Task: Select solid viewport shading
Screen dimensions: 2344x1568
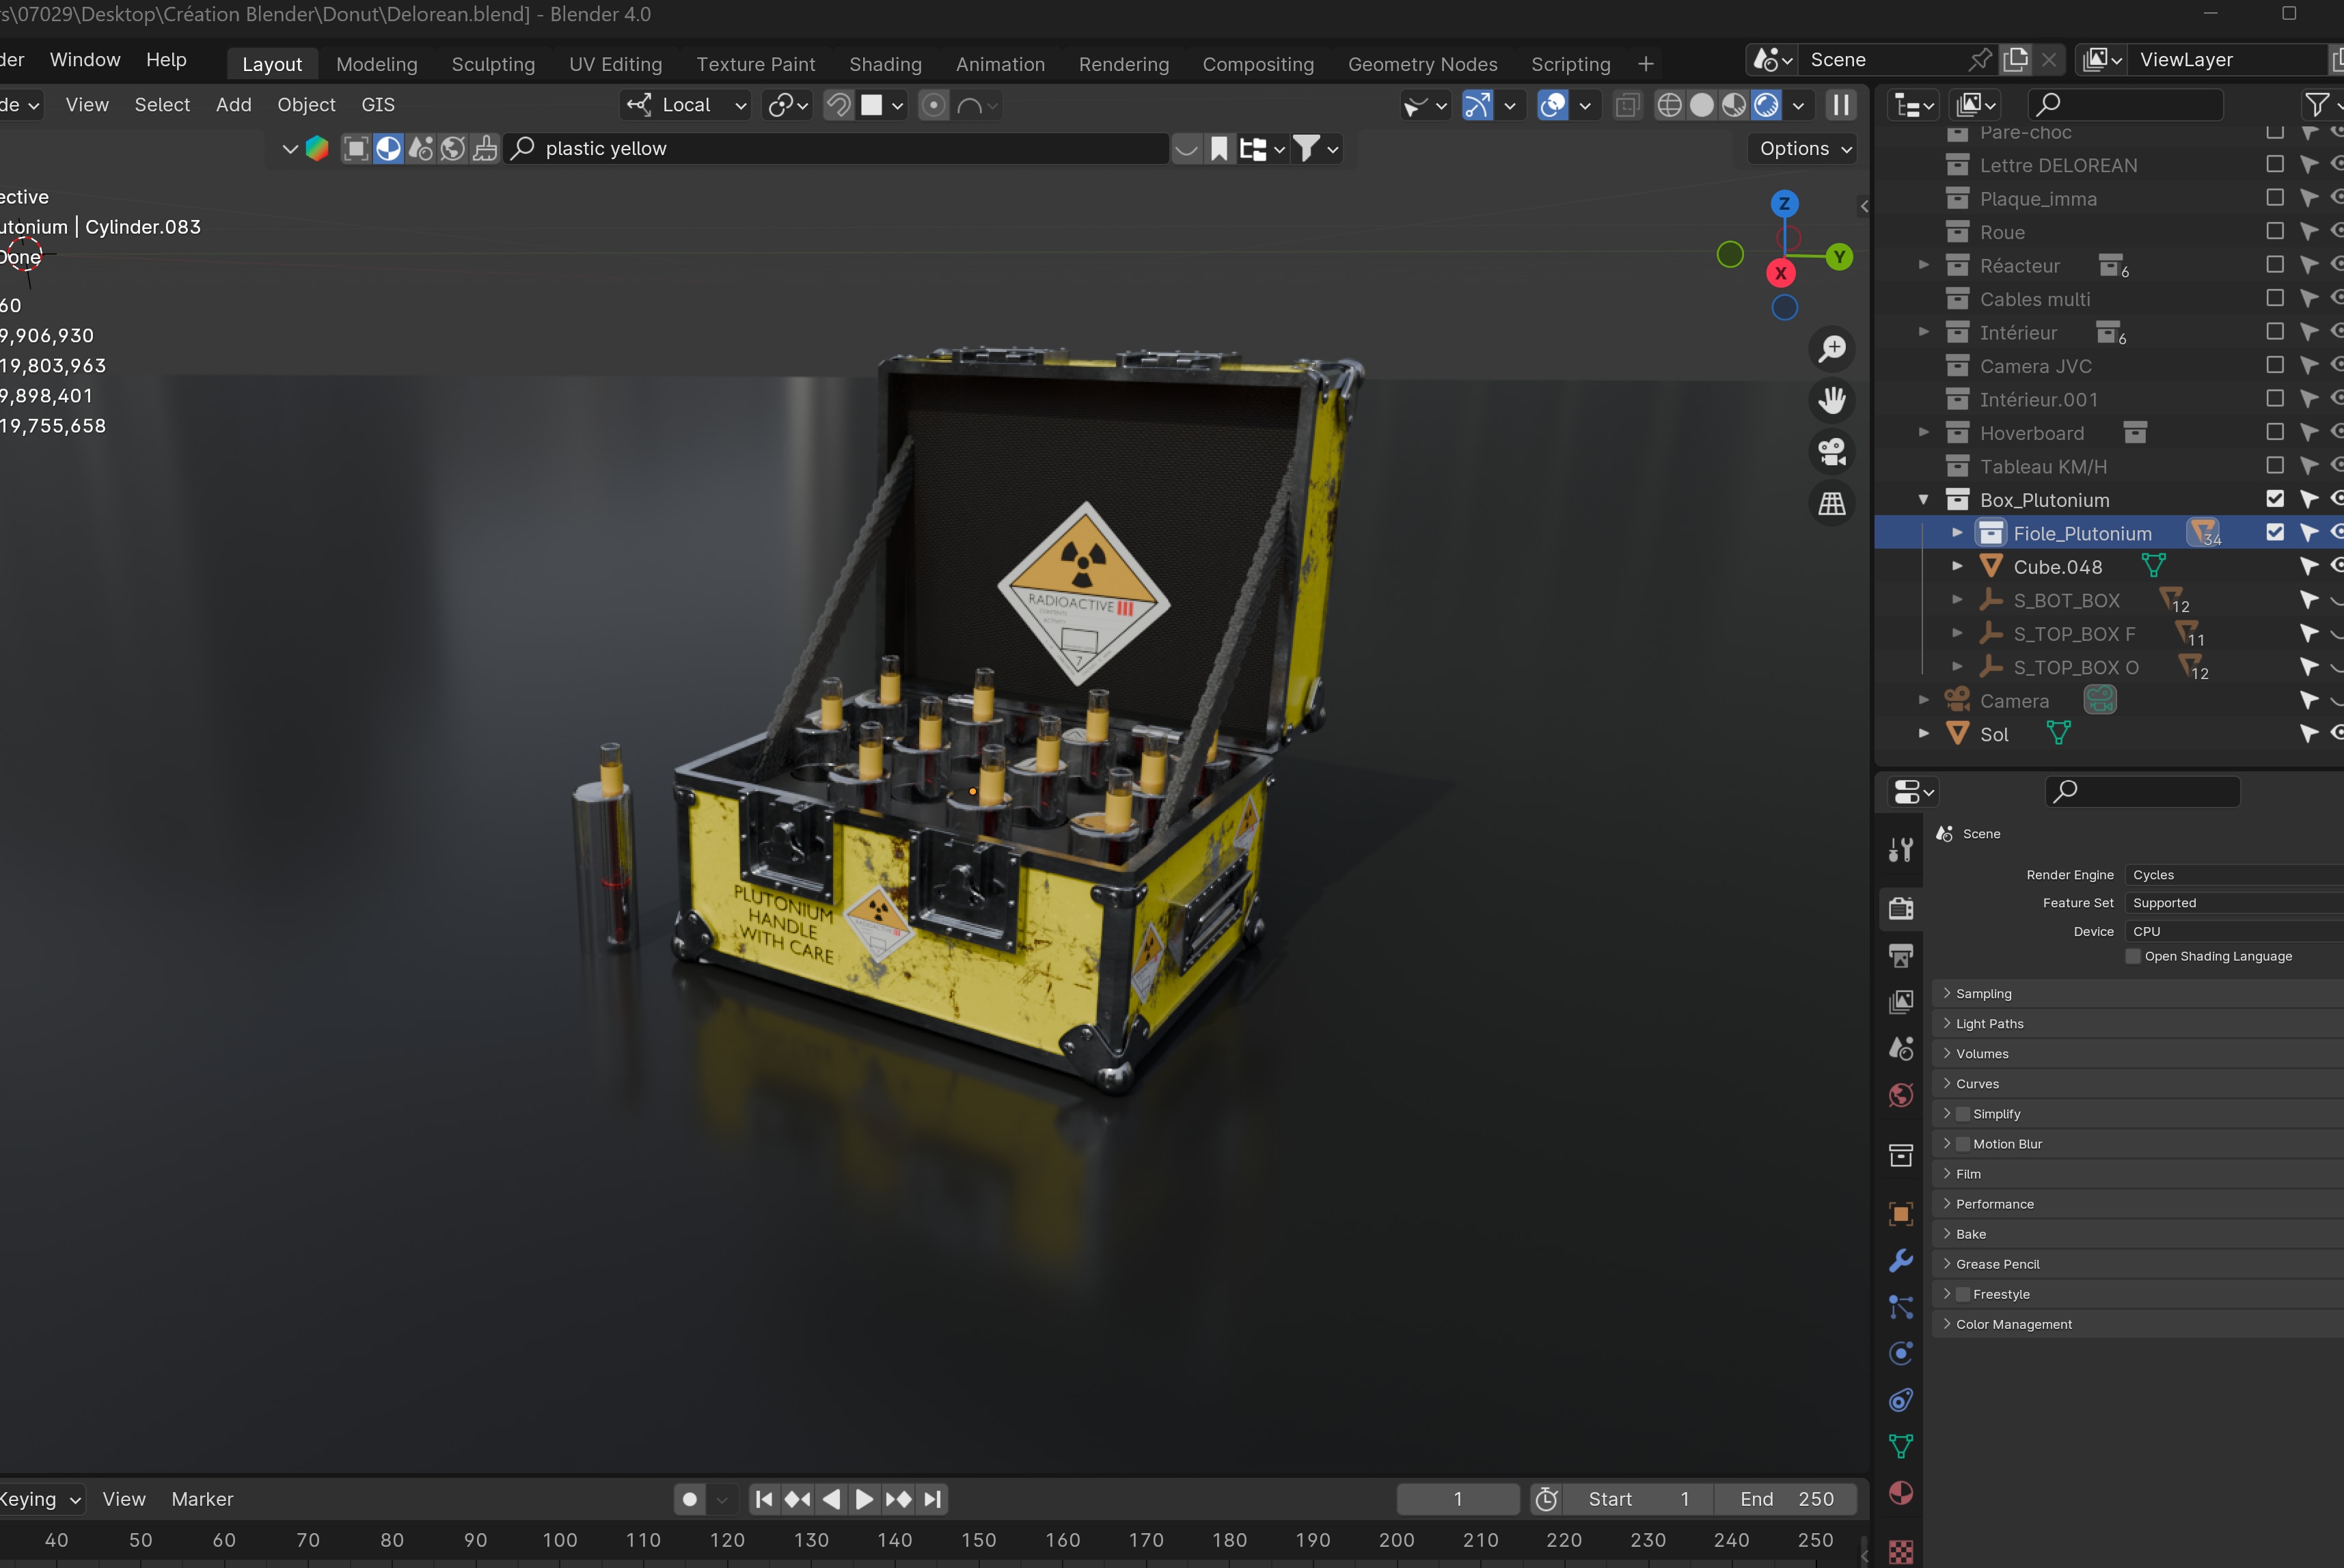Action: click(x=1701, y=105)
